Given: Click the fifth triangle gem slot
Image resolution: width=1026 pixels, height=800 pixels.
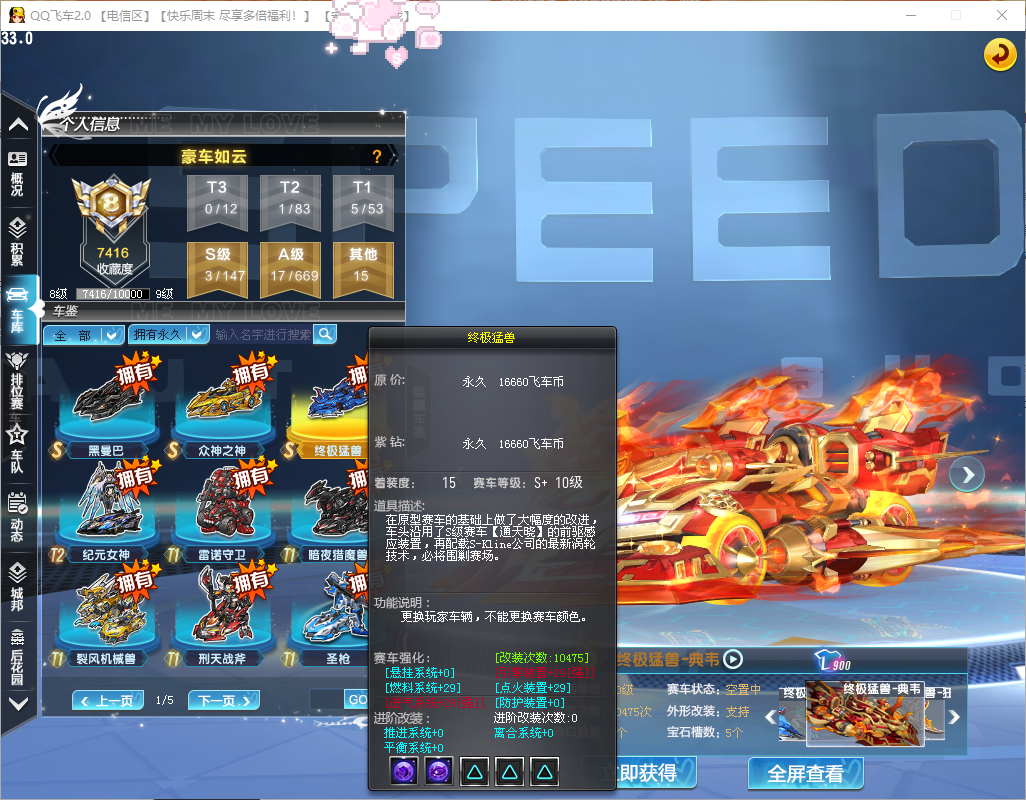Looking at the screenshot, I should [544, 772].
